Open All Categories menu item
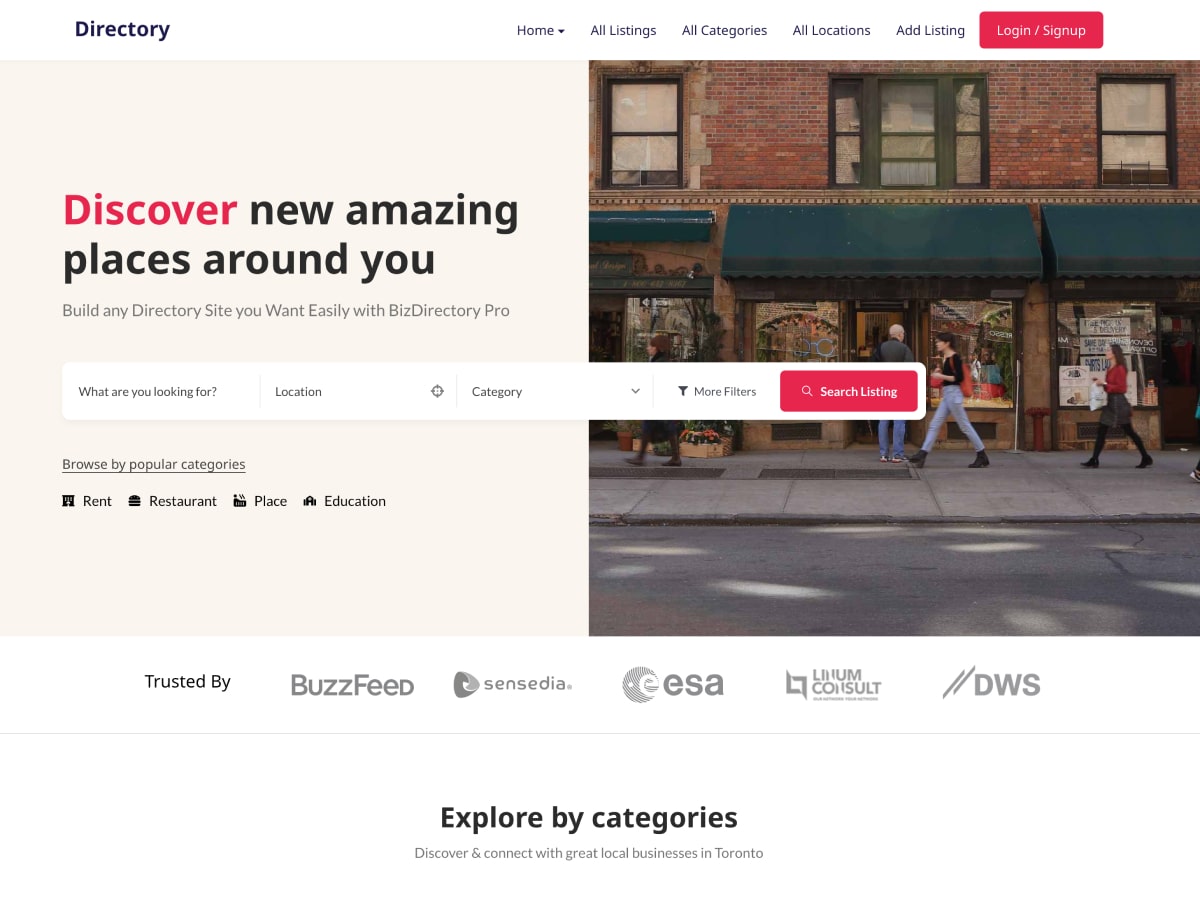Viewport: 1200px width, 899px height. coord(725,30)
